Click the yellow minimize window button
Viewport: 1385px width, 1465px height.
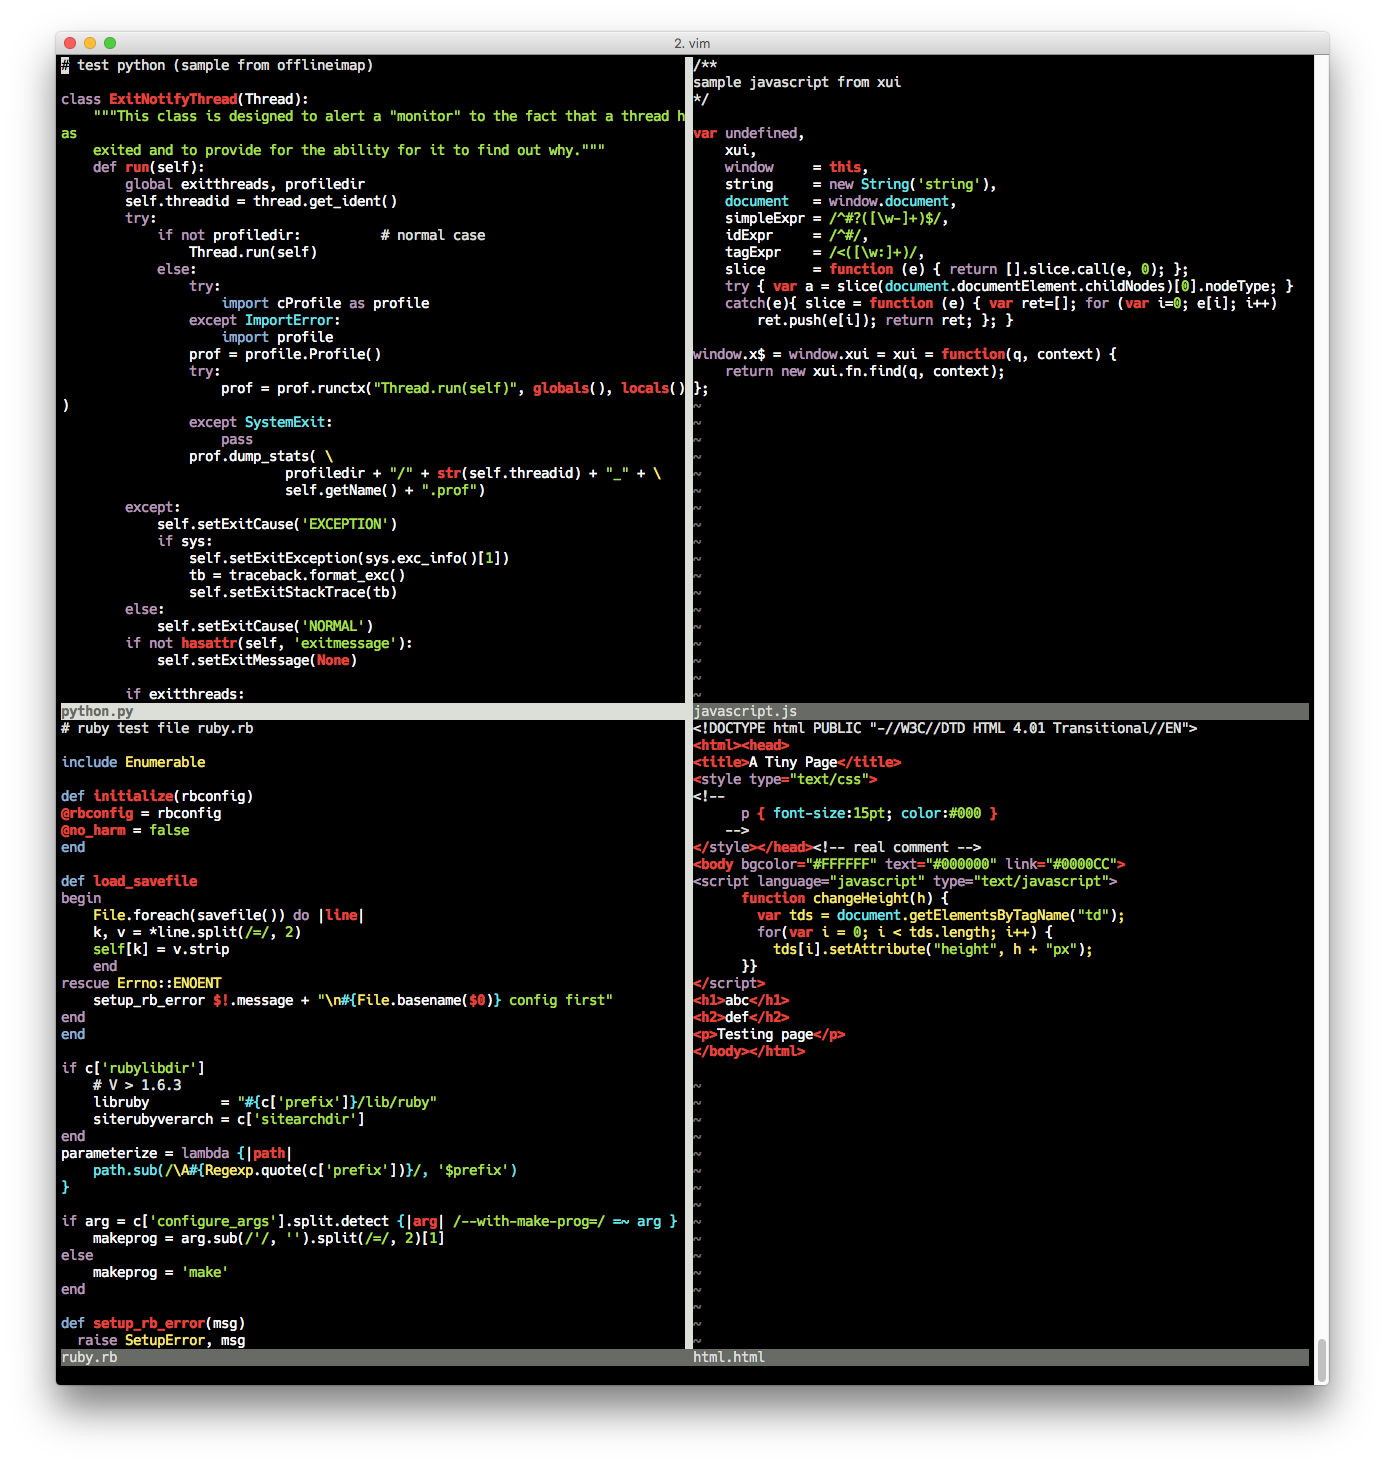[x=90, y=43]
